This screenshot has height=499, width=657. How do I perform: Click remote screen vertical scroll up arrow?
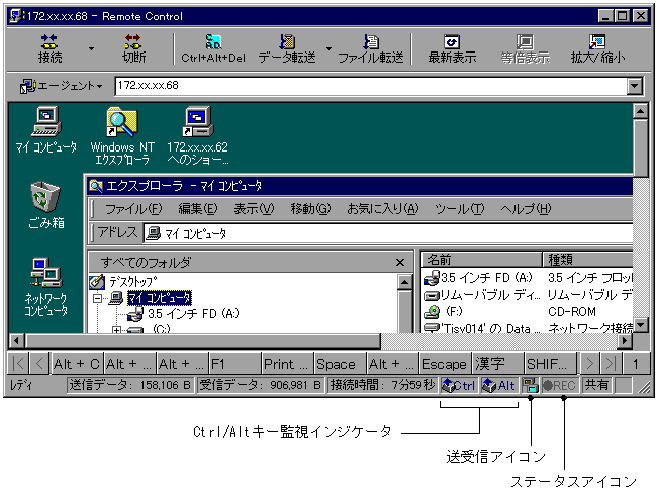(x=641, y=111)
